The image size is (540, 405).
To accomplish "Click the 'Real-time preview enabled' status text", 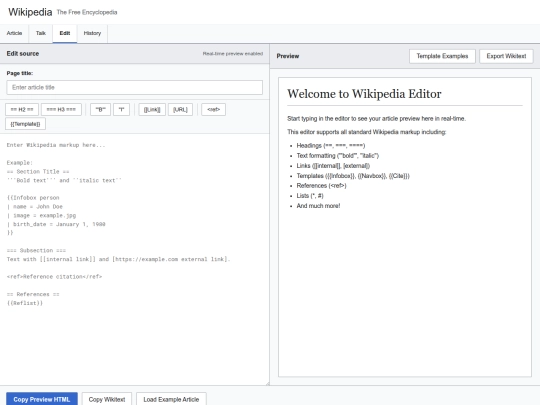I will [x=233, y=54].
